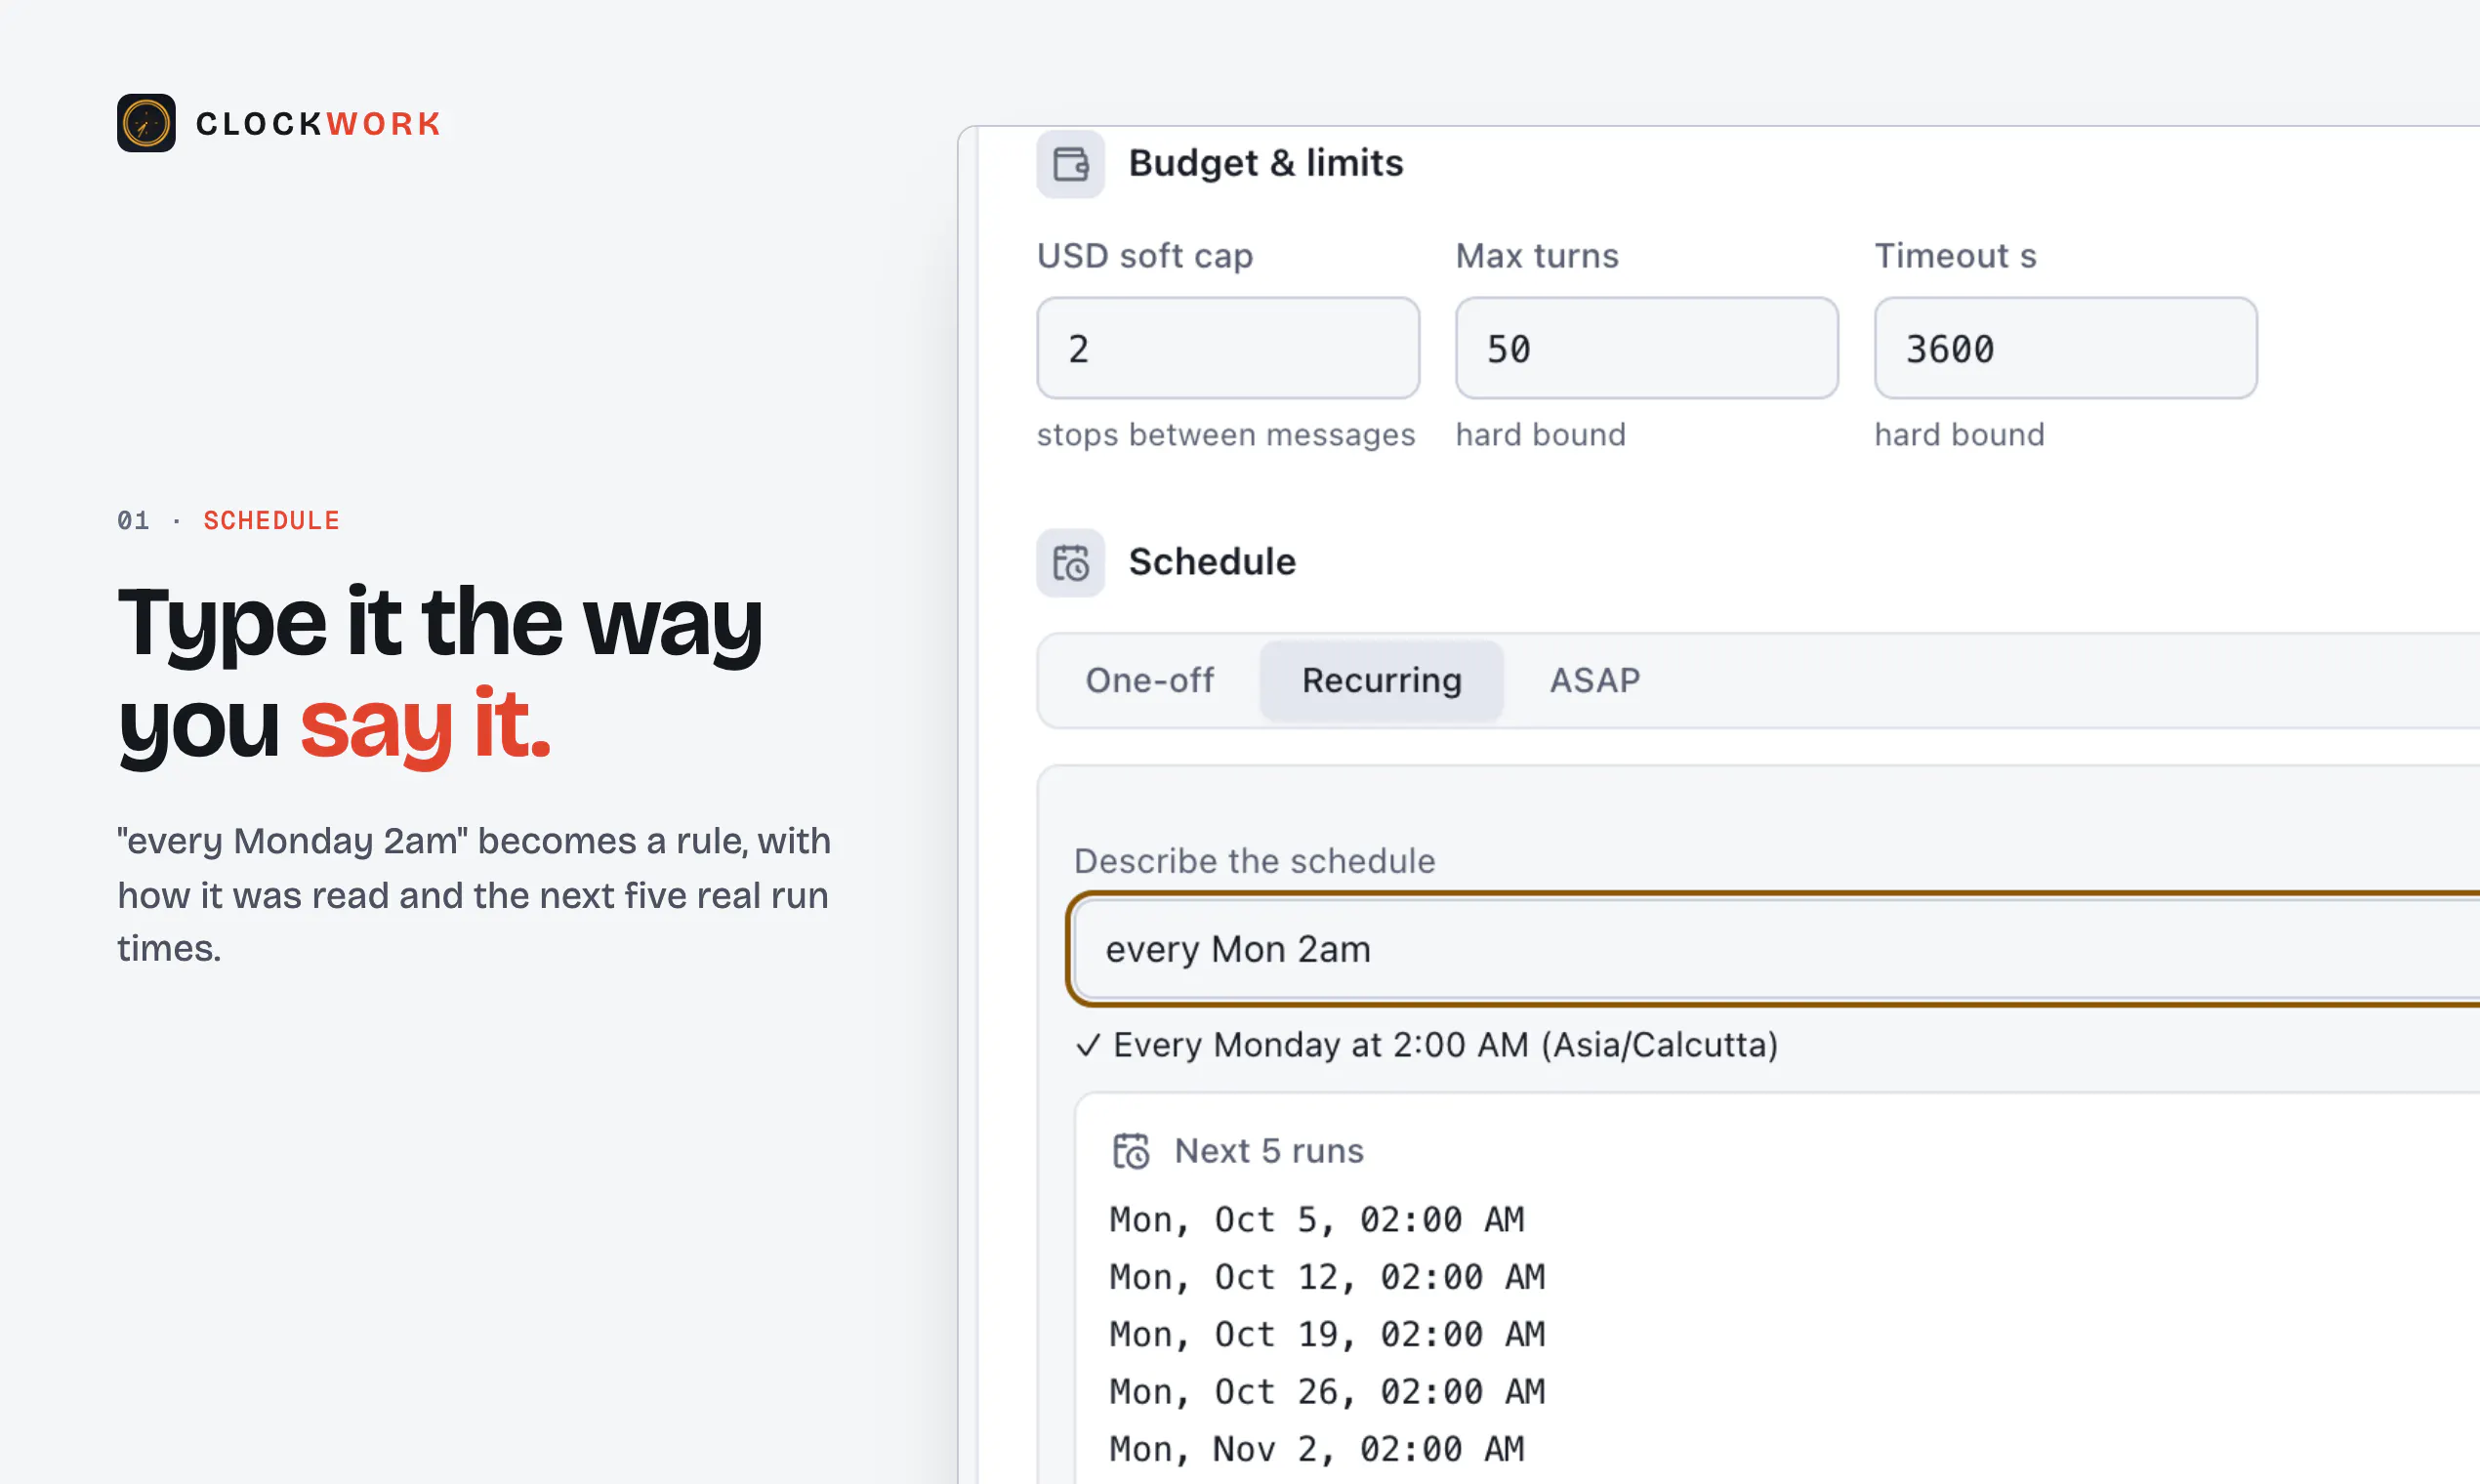Click the Next 5 runs label
This screenshot has width=2480, height=1484.
pos(1268,1151)
